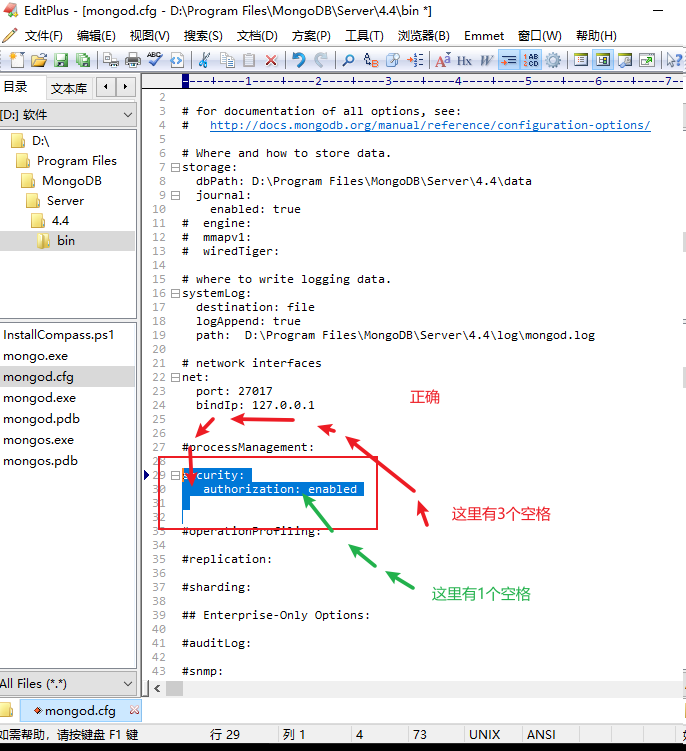This screenshot has width=686, height=751.
Task: Click the horizontal scrollbar left arrow
Action: (x=157, y=689)
